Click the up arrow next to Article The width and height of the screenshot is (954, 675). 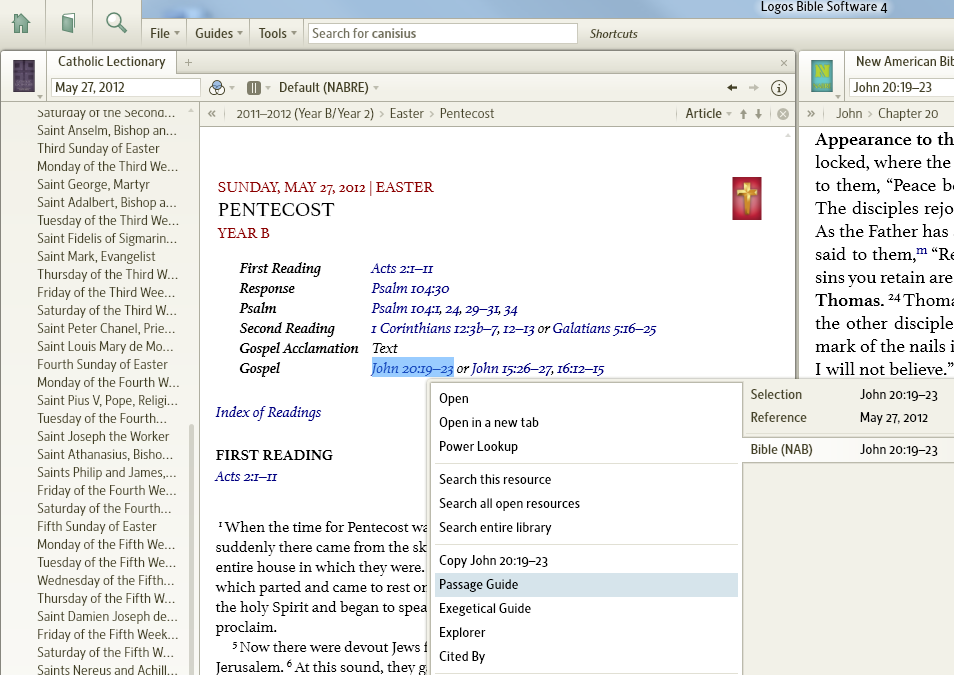(744, 113)
